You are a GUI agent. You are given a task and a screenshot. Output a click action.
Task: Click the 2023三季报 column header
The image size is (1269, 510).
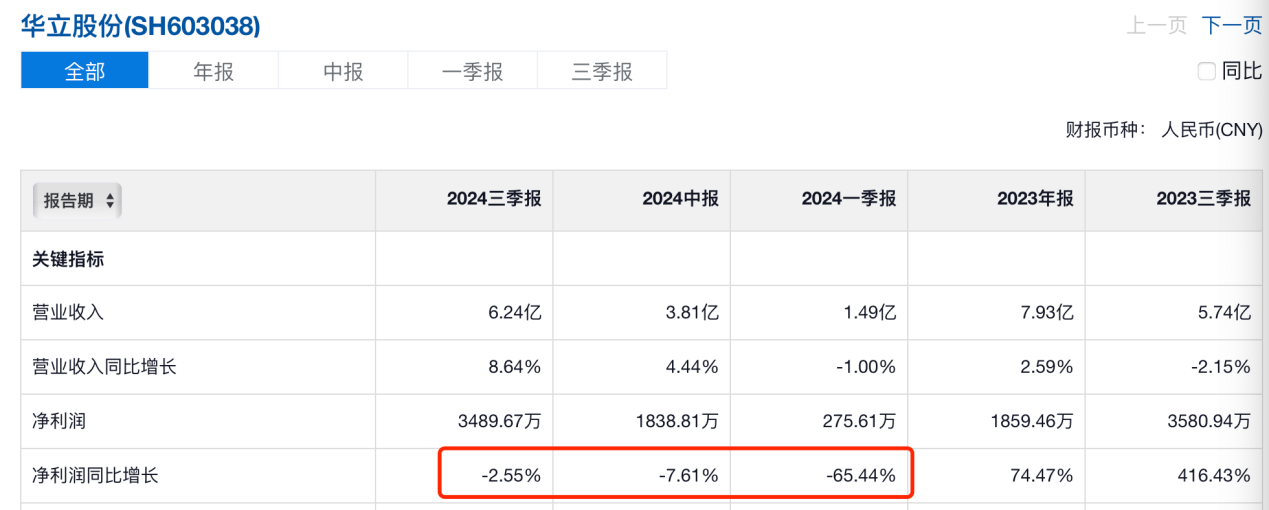point(1203,199)
